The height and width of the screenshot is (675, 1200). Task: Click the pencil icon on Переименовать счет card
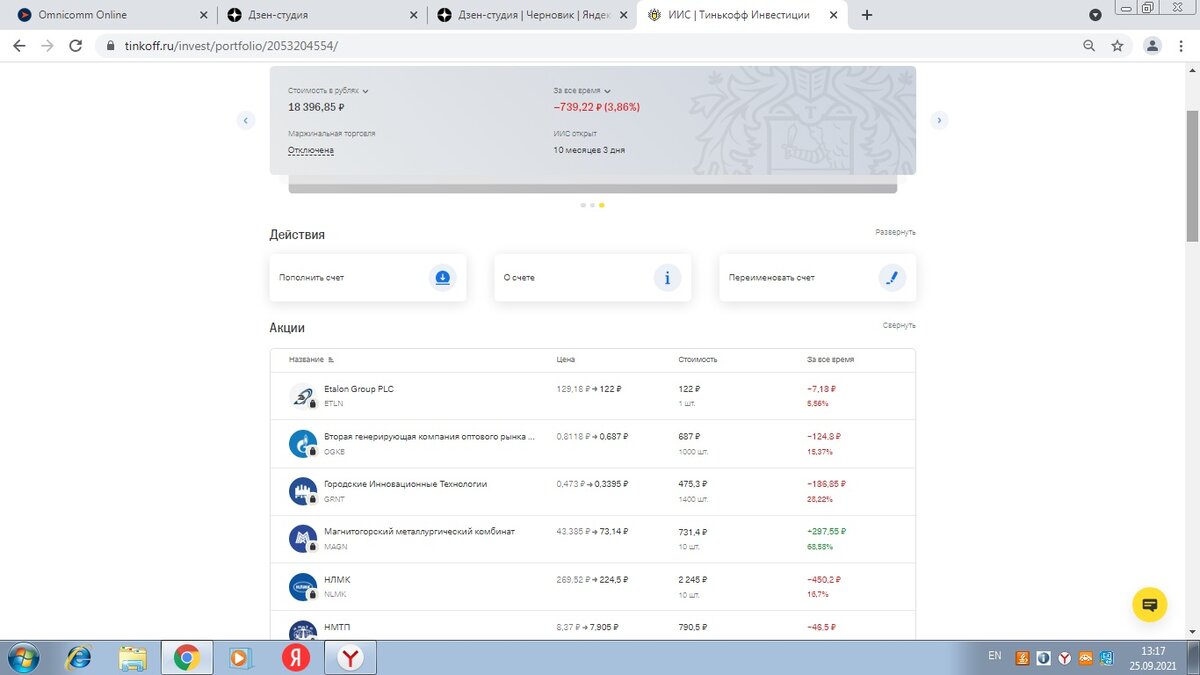pyautogui.click(x=892, y=277)
